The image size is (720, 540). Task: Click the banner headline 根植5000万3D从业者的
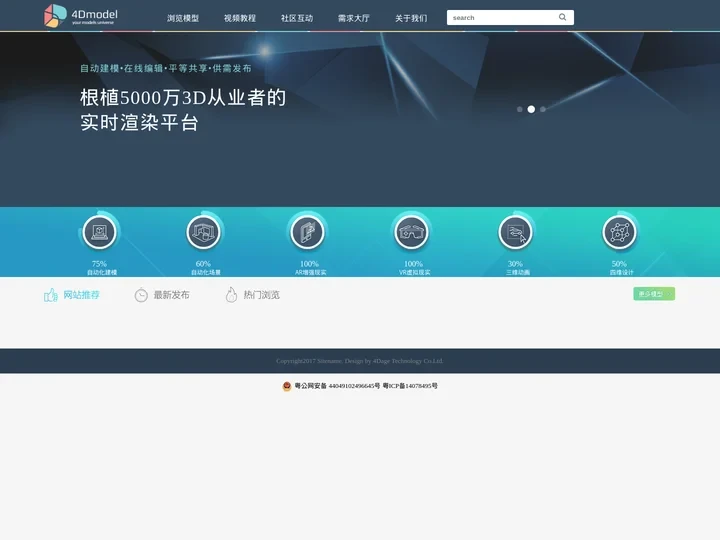pos(183,97)
